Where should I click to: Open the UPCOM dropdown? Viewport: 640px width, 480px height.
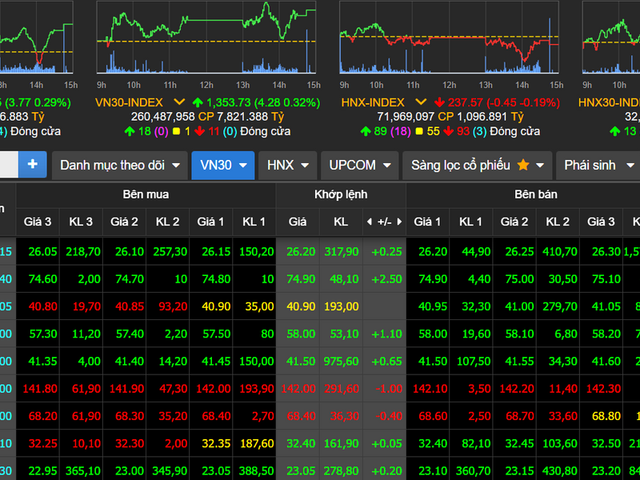click(359, 165)
